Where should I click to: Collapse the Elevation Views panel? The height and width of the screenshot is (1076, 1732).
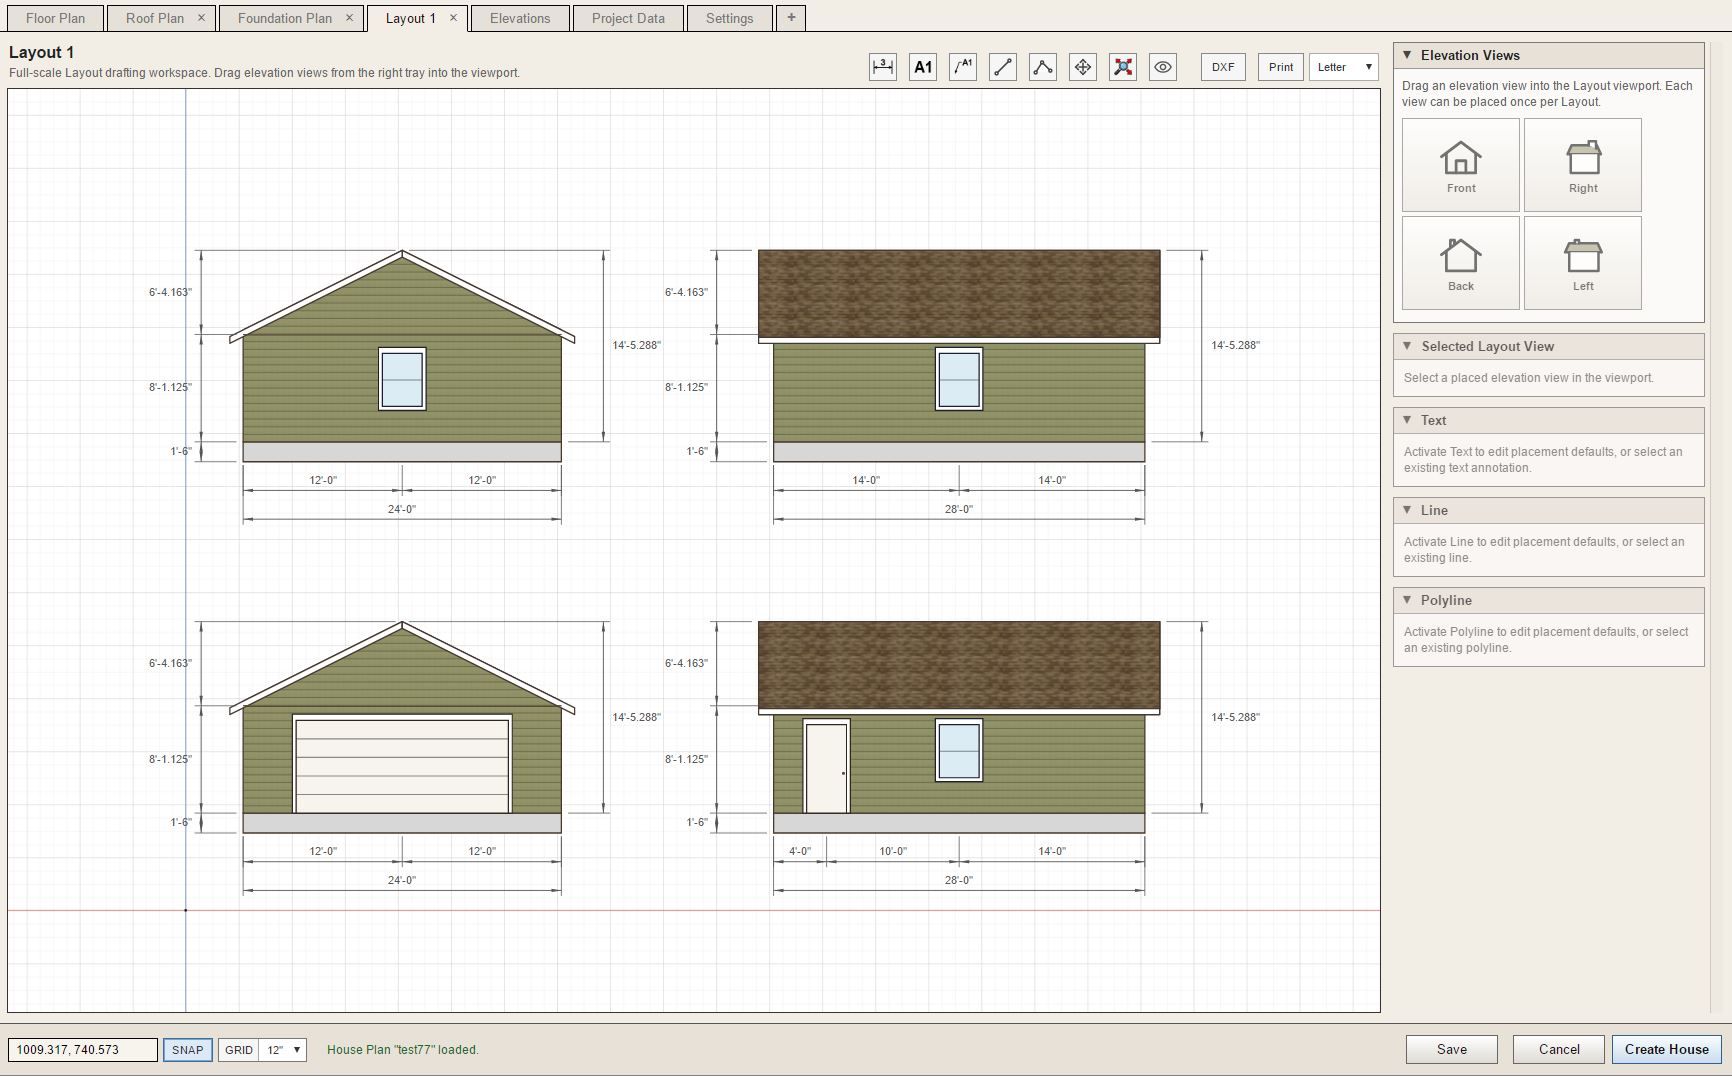pos(1407,55)
